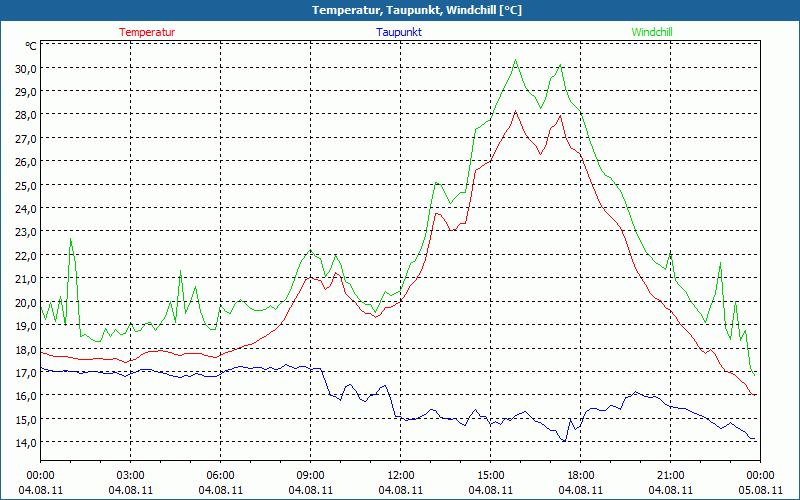800x500 pixels.
Task: Click the '19,0' y-axis value
Action: [x=26, y=326]
